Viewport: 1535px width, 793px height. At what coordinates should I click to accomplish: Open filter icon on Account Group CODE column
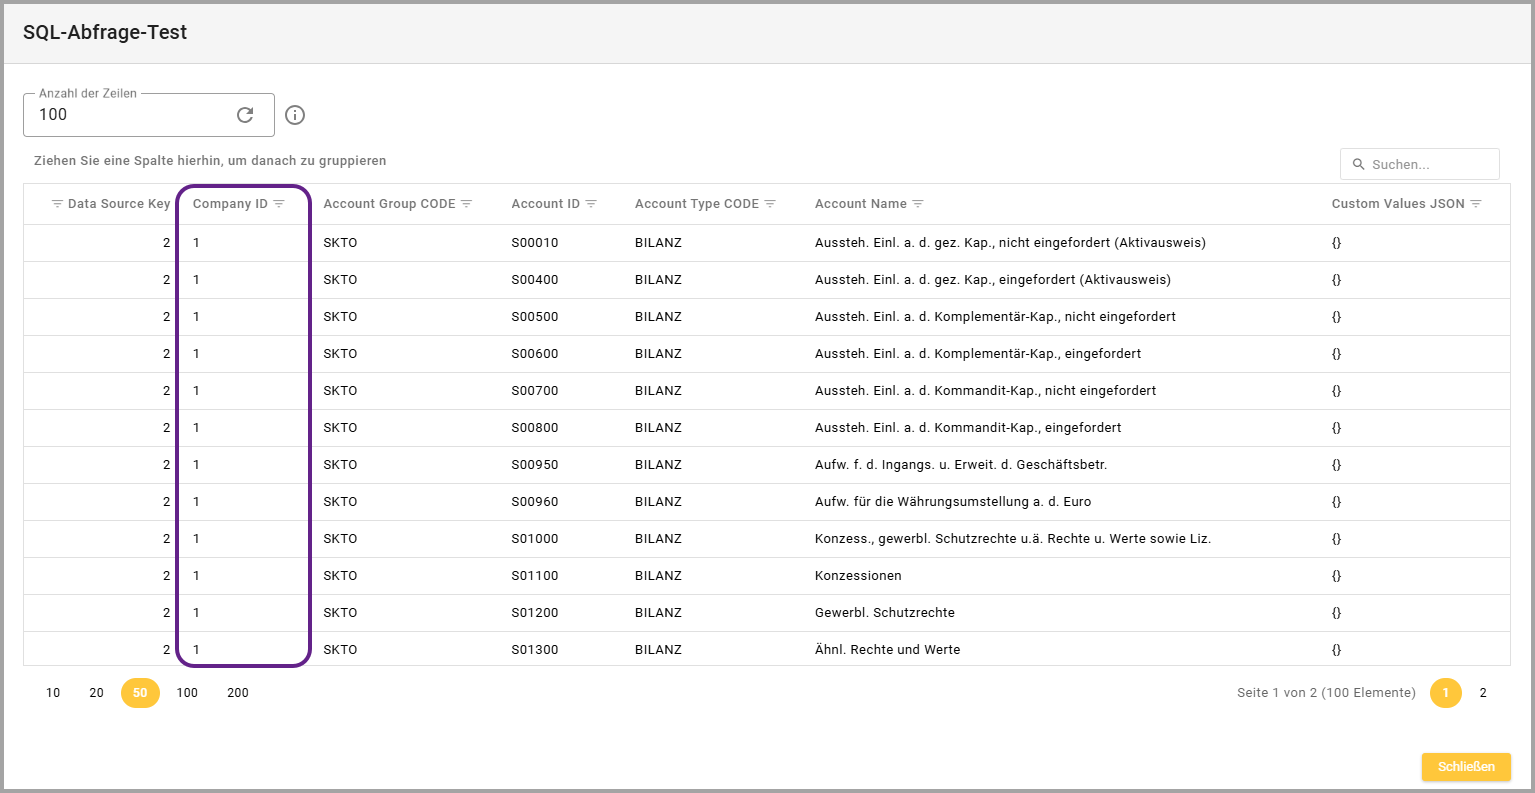click(467, 204)
